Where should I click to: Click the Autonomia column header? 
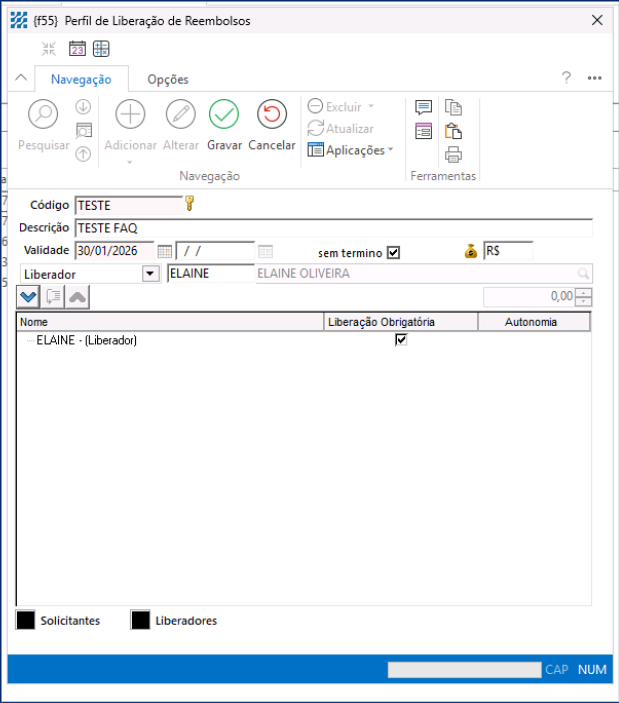coord(531,322)
